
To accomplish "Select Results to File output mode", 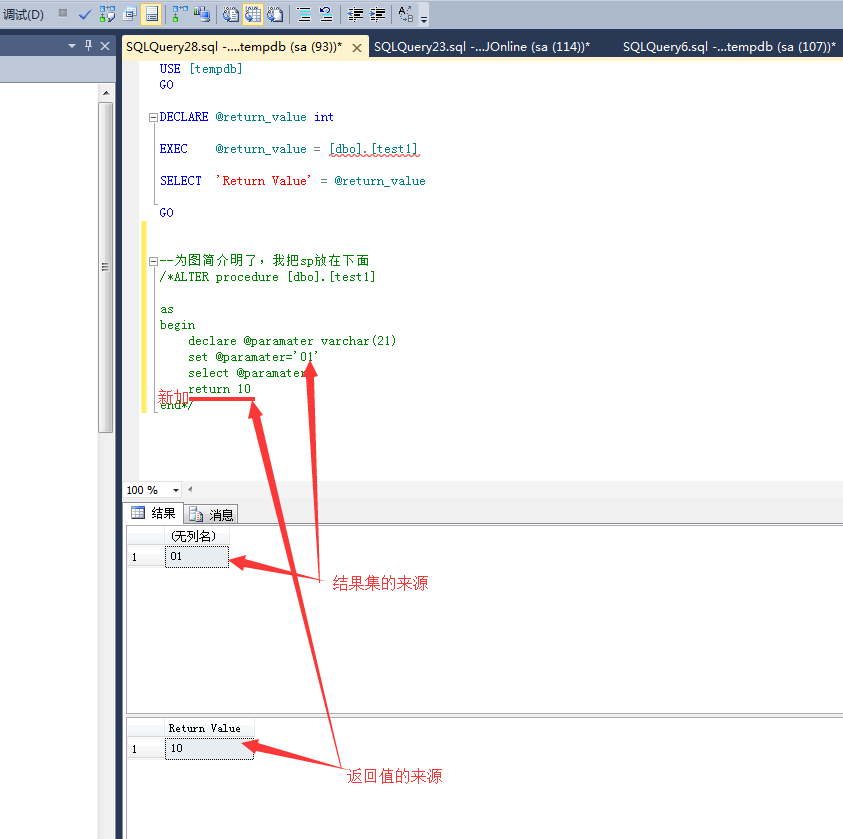I will 275,15.
